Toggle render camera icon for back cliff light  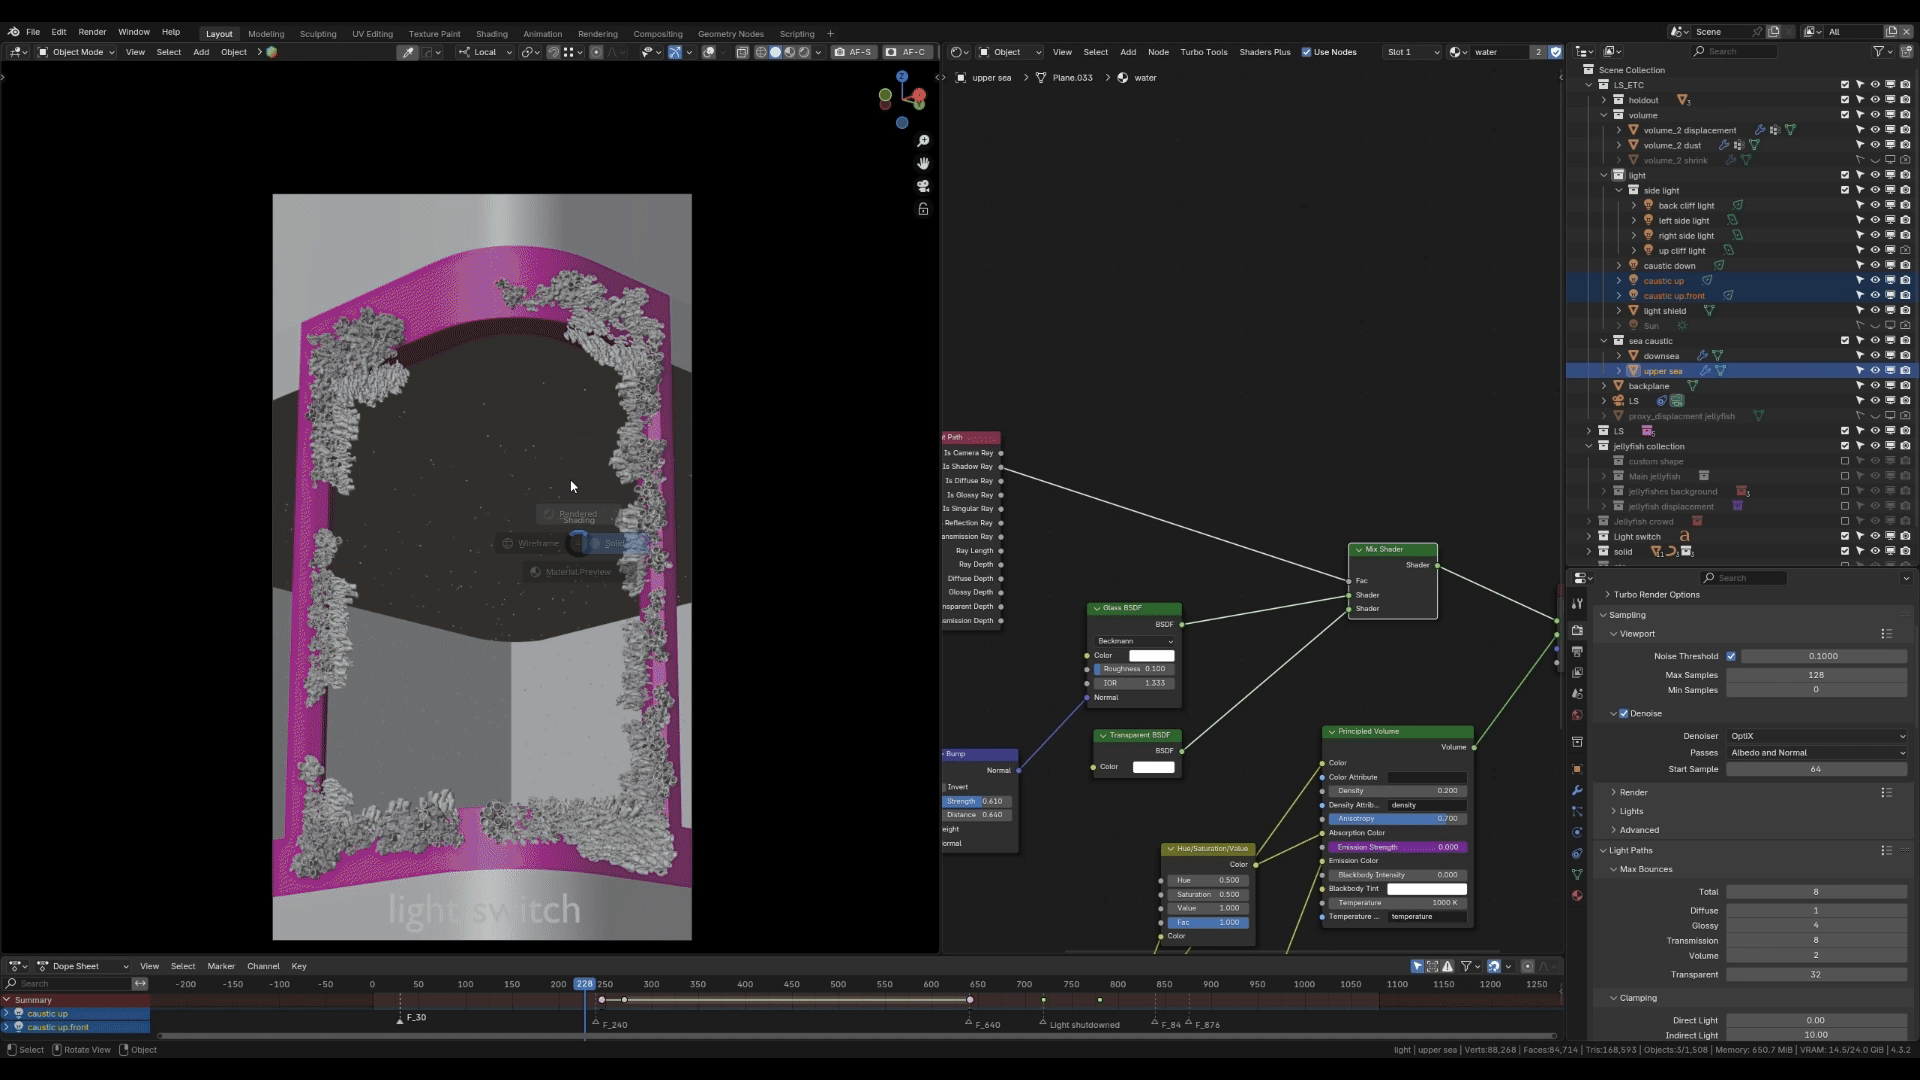point(1905,206)
